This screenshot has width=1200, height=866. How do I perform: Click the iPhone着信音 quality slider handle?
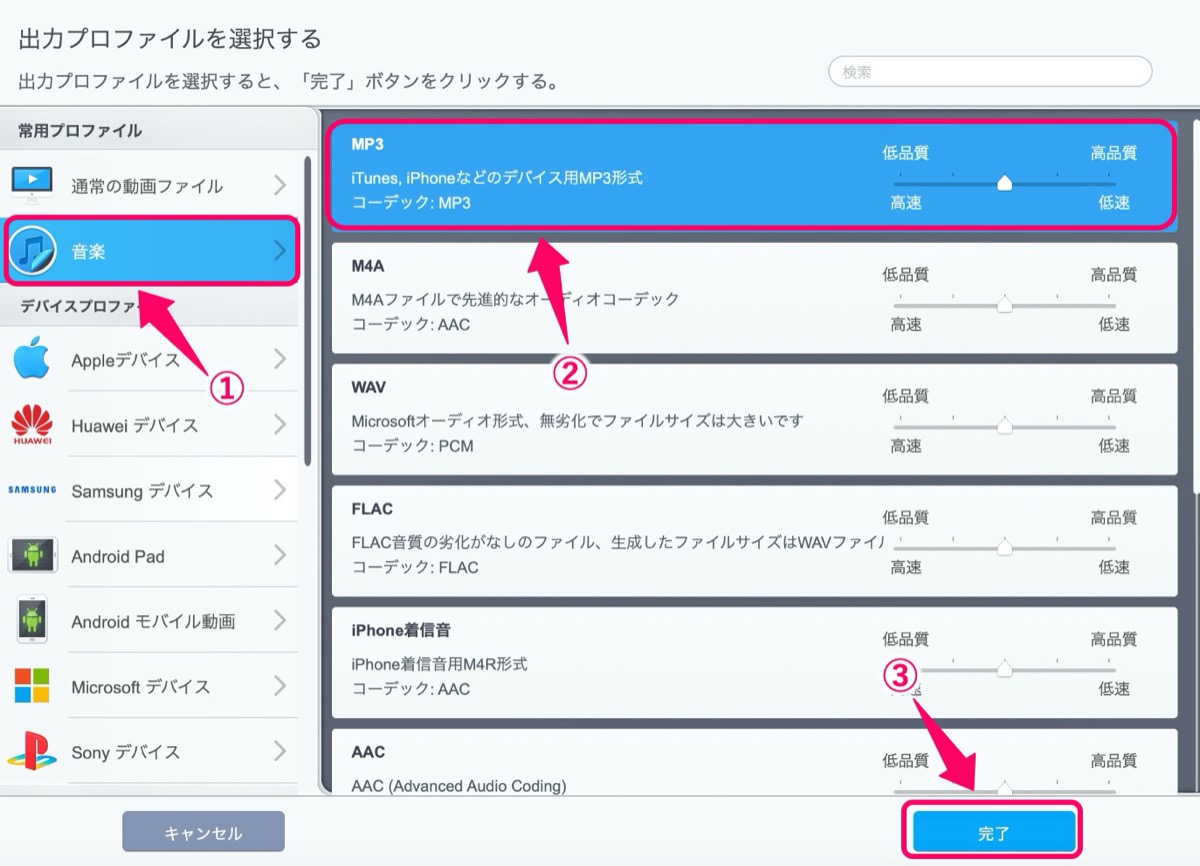tap(1005, 669)
